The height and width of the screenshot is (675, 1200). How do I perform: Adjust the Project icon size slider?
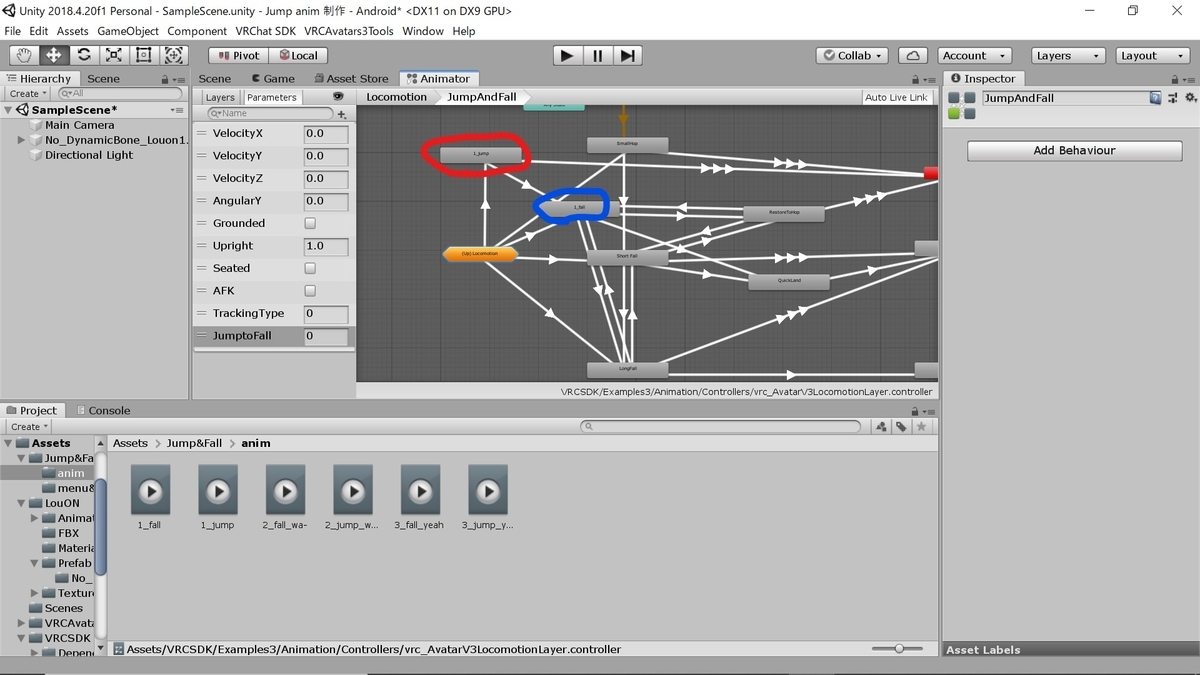[x=897, y=649]
